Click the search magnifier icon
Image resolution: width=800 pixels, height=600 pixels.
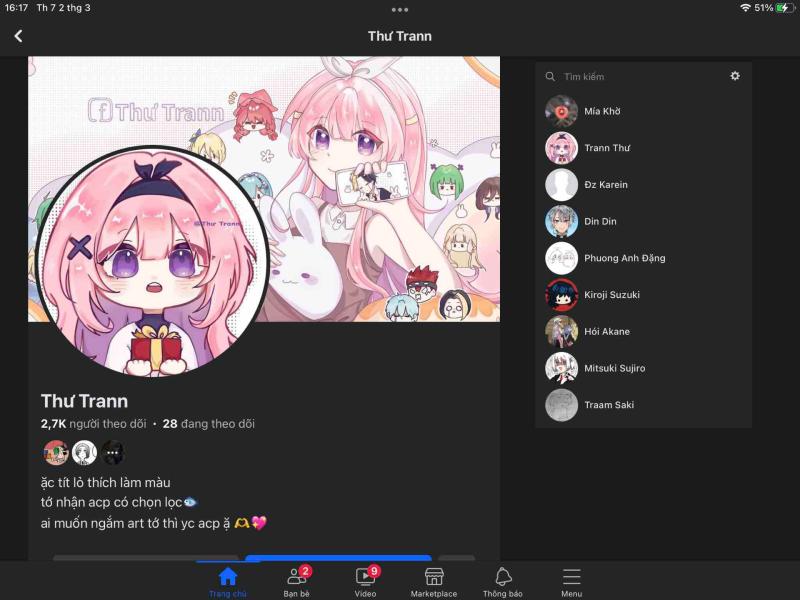tap(550, 77)
